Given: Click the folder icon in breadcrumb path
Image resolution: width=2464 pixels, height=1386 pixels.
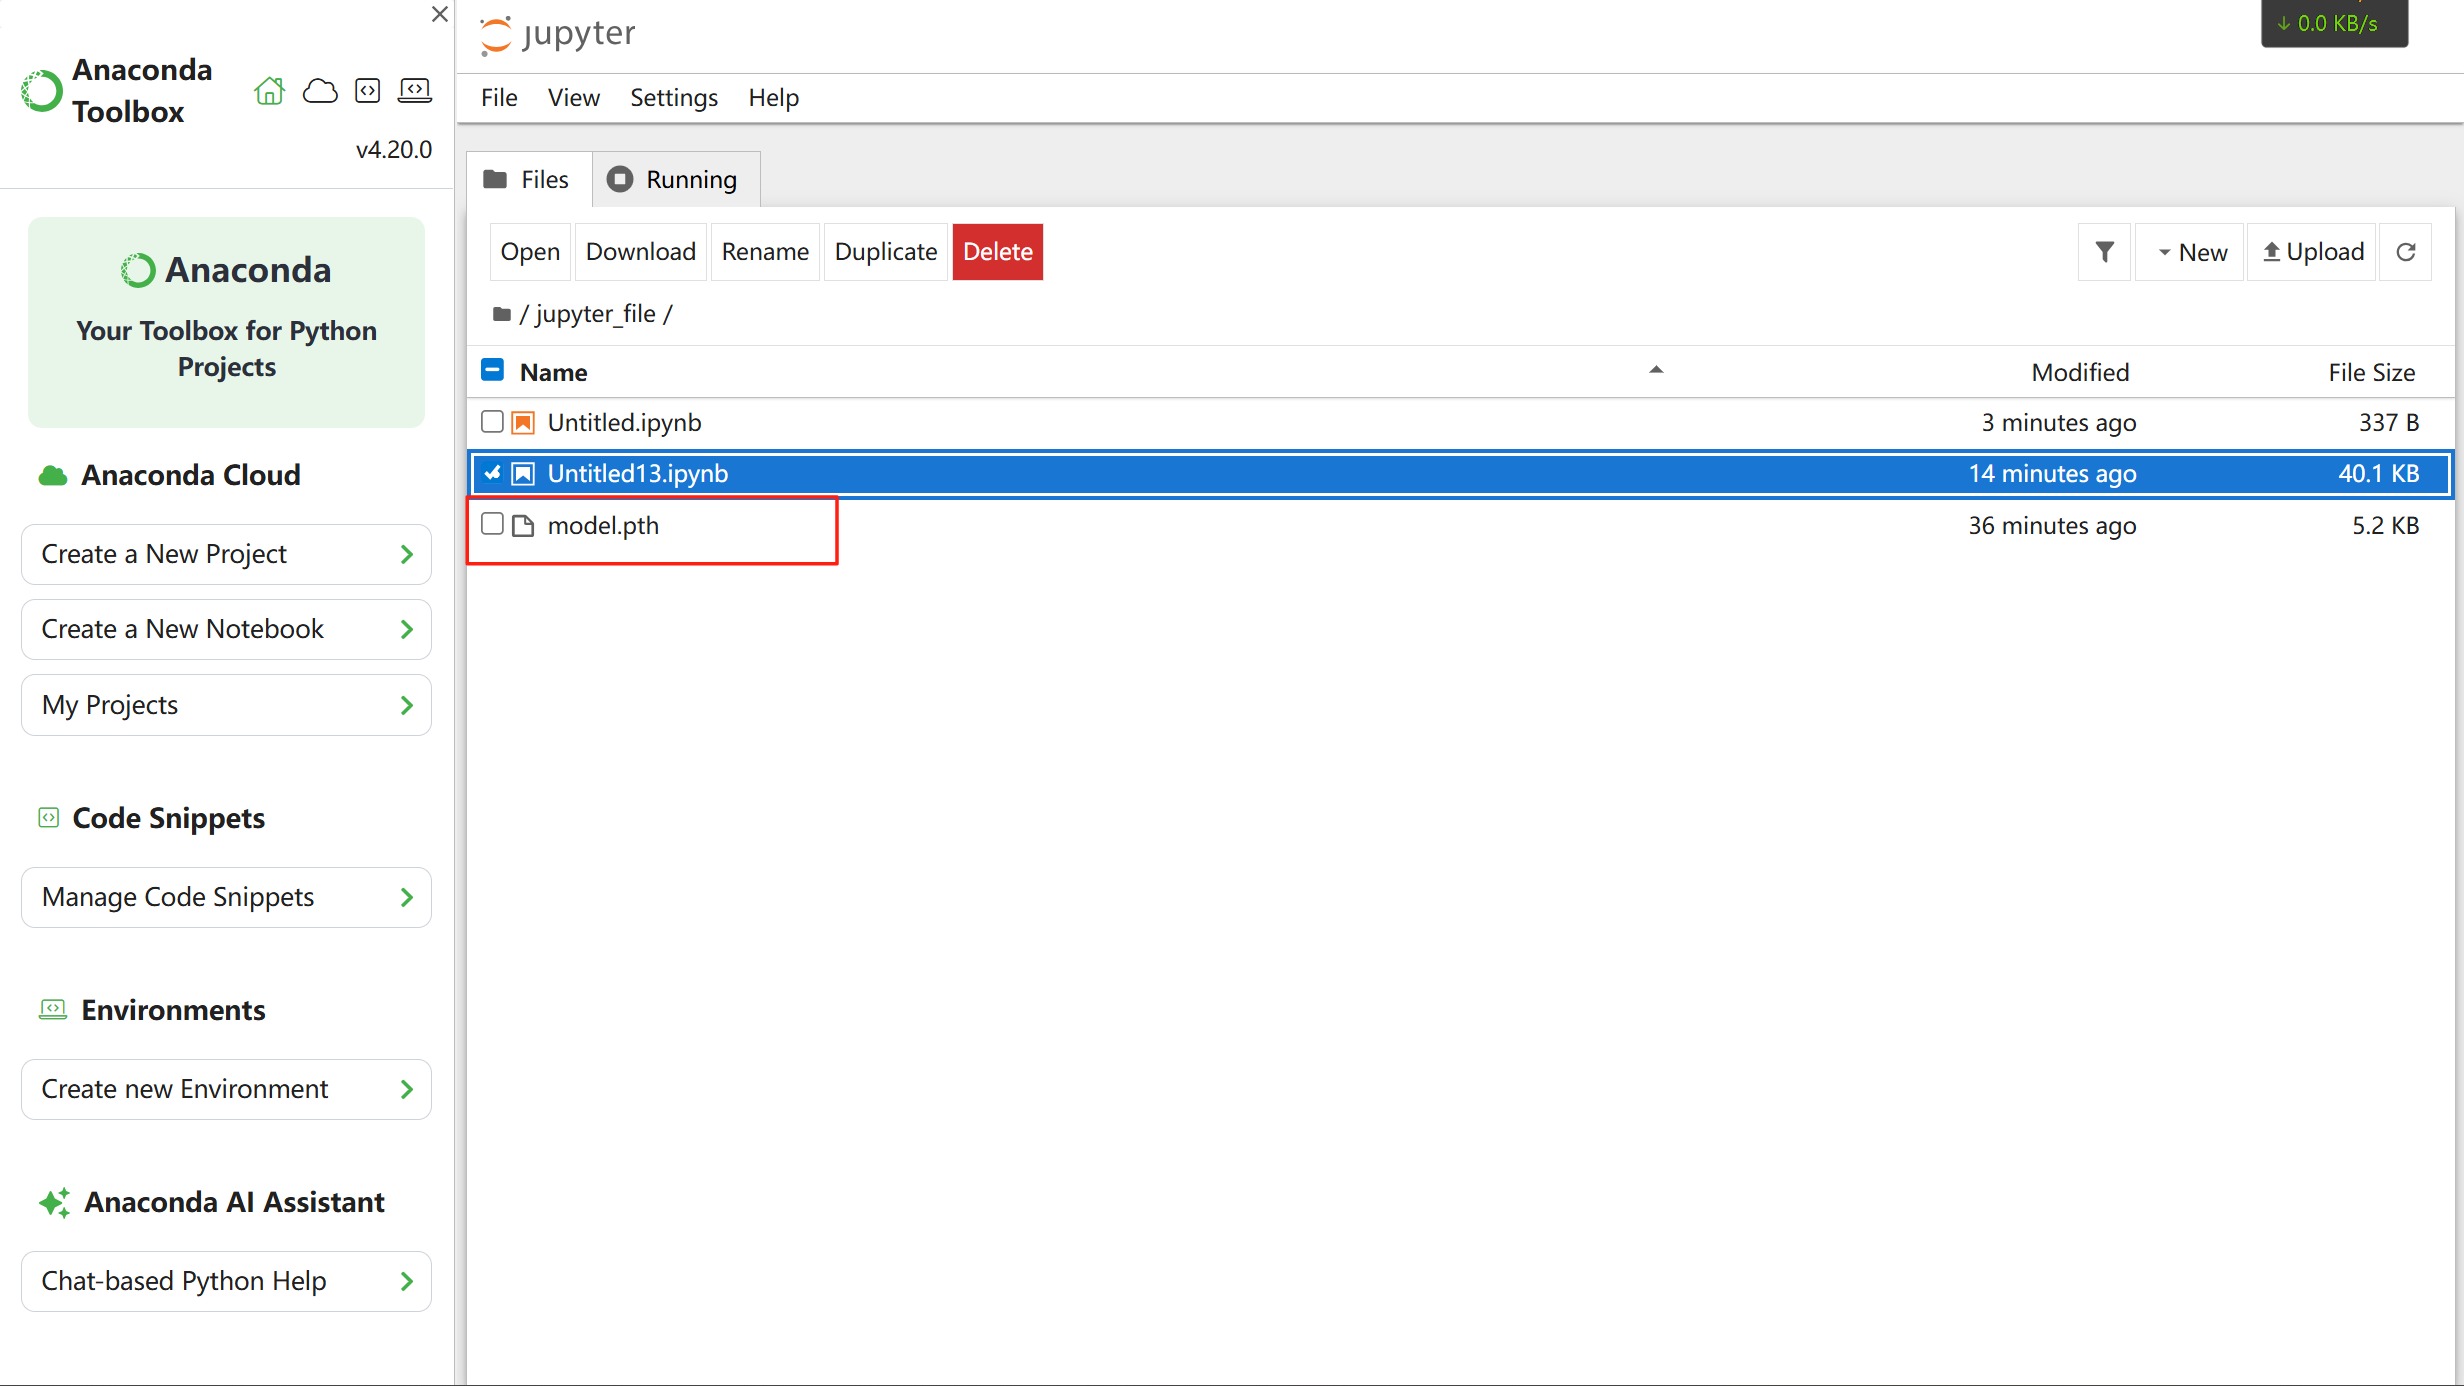Looking at the screenshot, I should (502, 314).
